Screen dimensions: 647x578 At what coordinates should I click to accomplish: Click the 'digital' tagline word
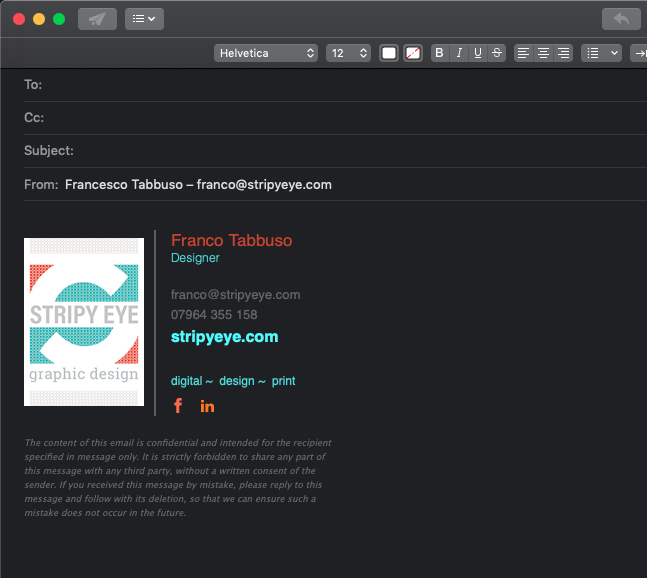coord(187,381)
